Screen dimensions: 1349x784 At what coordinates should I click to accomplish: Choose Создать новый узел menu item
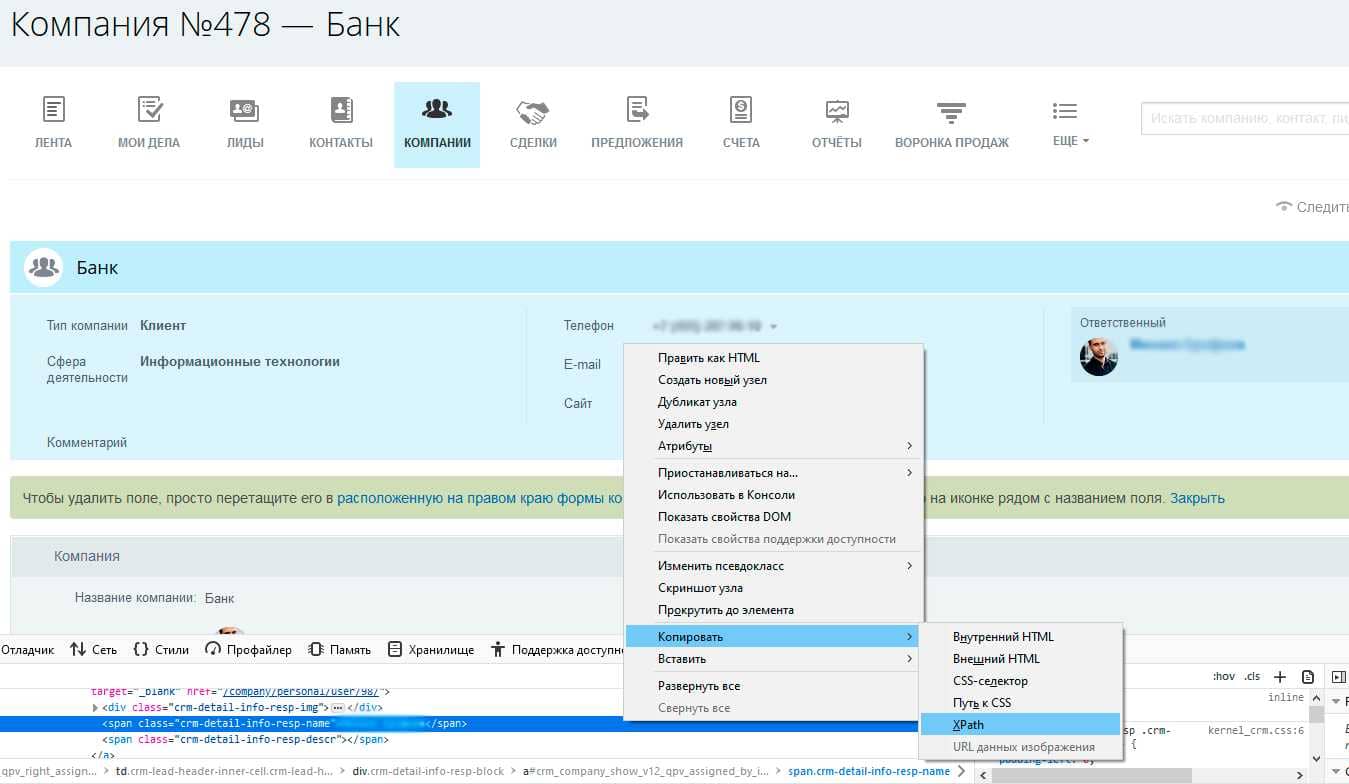coord(774,380)
